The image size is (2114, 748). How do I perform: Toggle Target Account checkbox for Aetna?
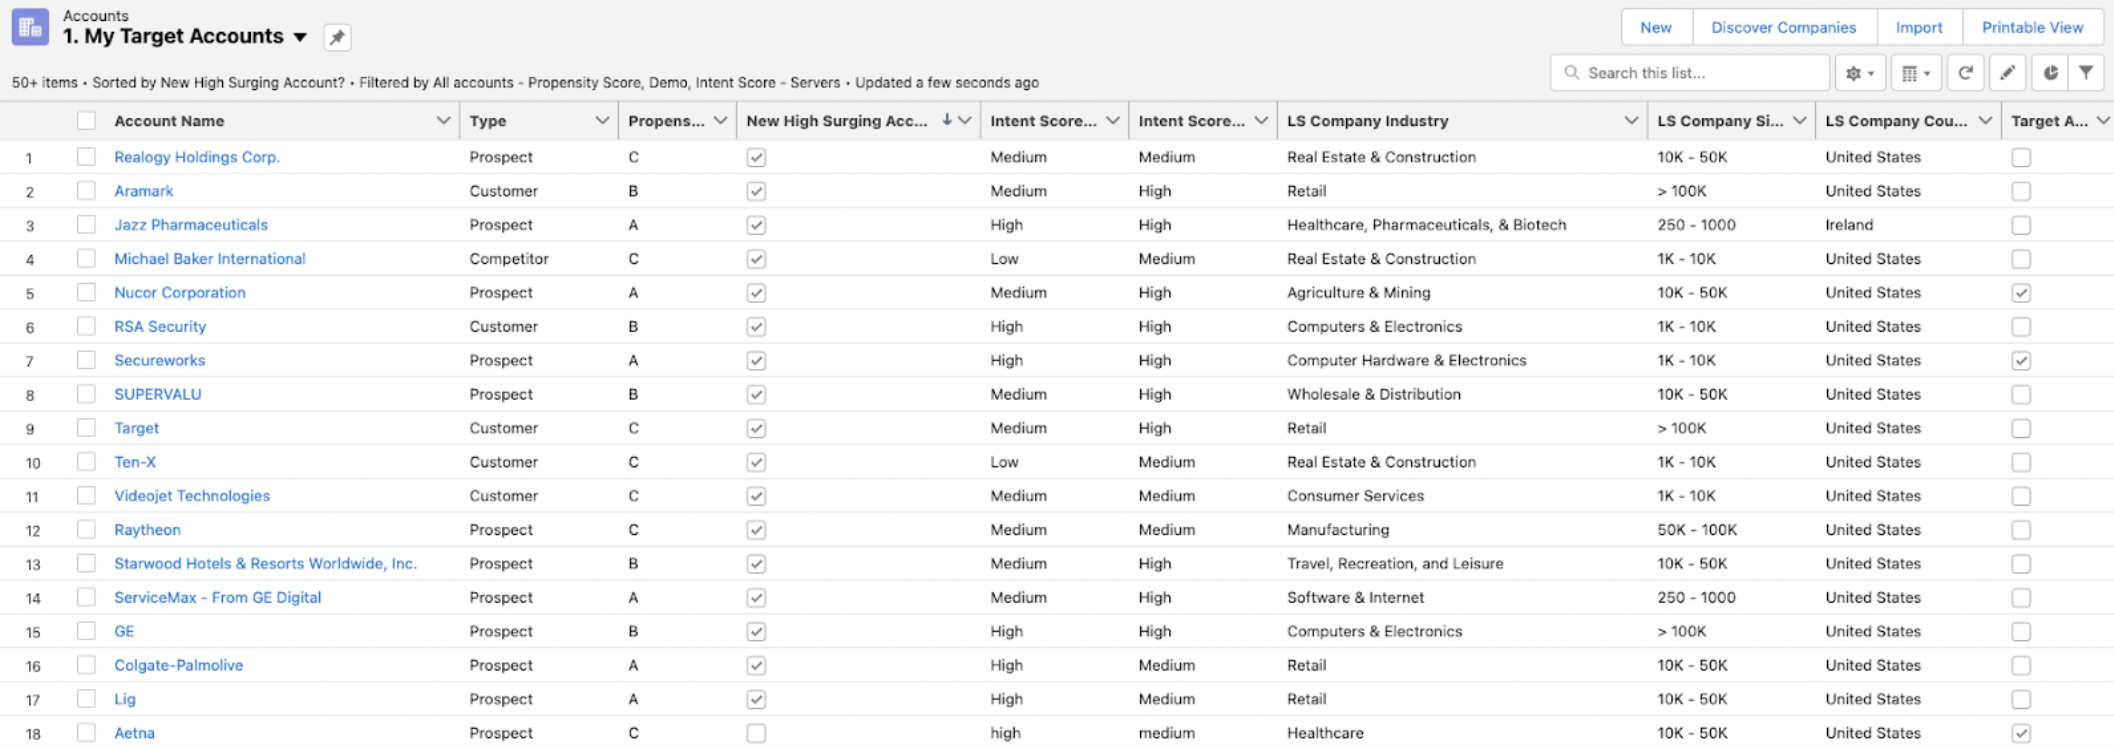pos(2021,733)
